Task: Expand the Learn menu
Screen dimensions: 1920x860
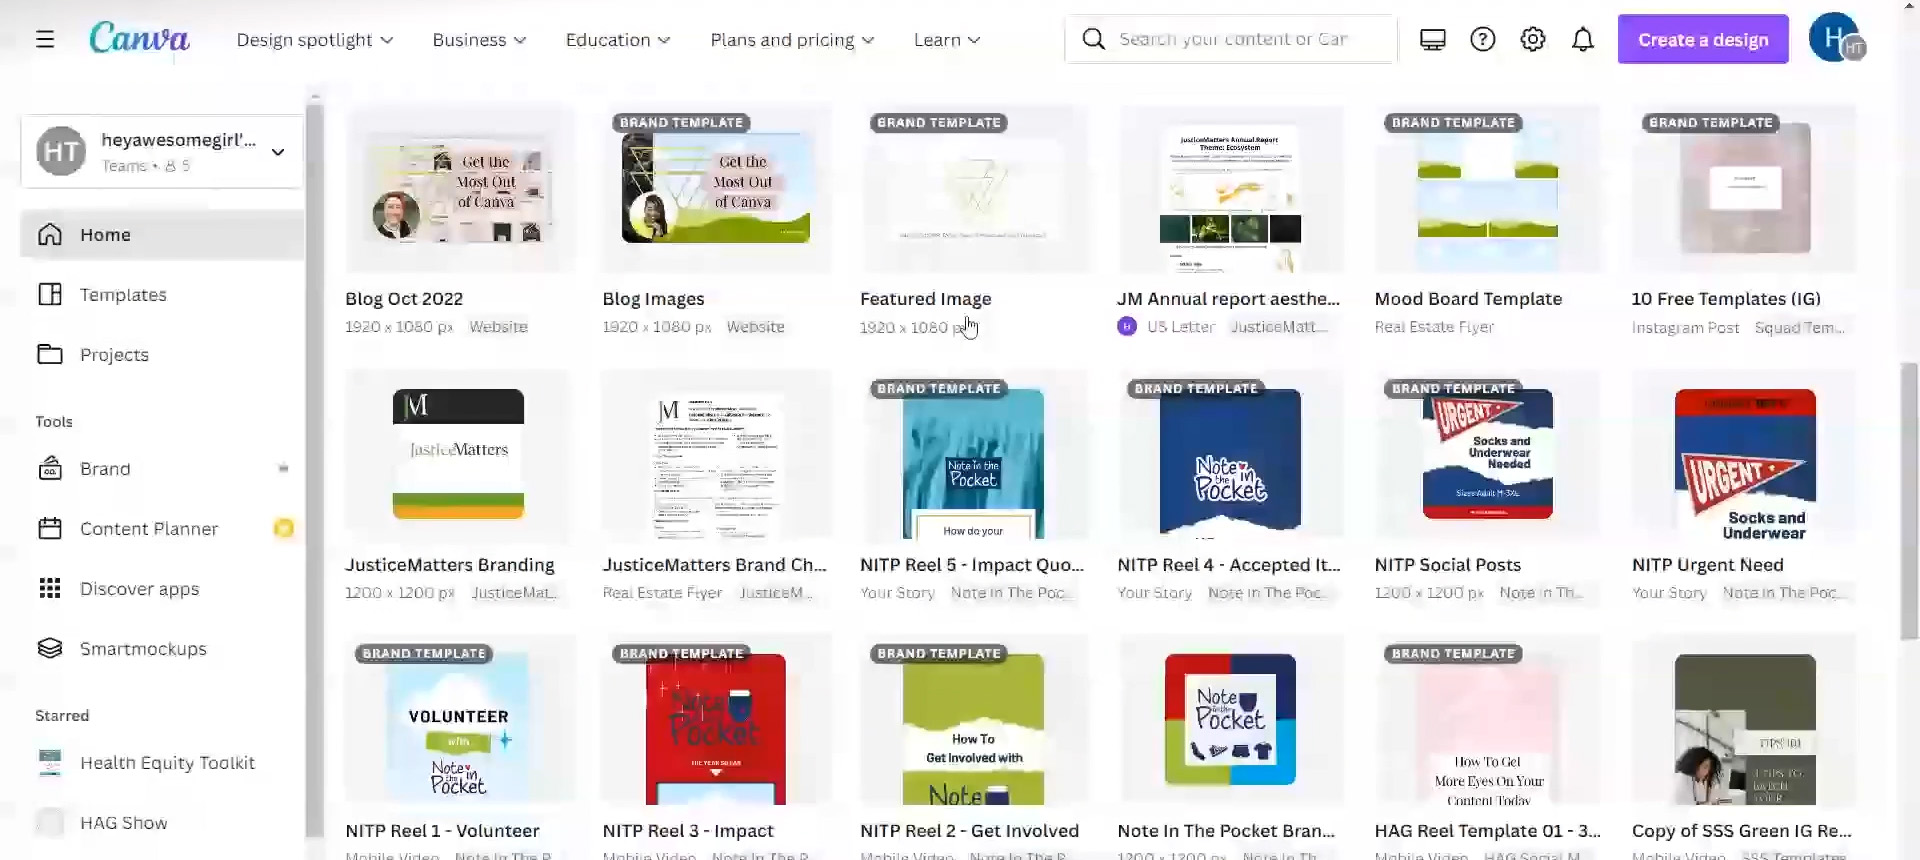Action: [947, 40]
